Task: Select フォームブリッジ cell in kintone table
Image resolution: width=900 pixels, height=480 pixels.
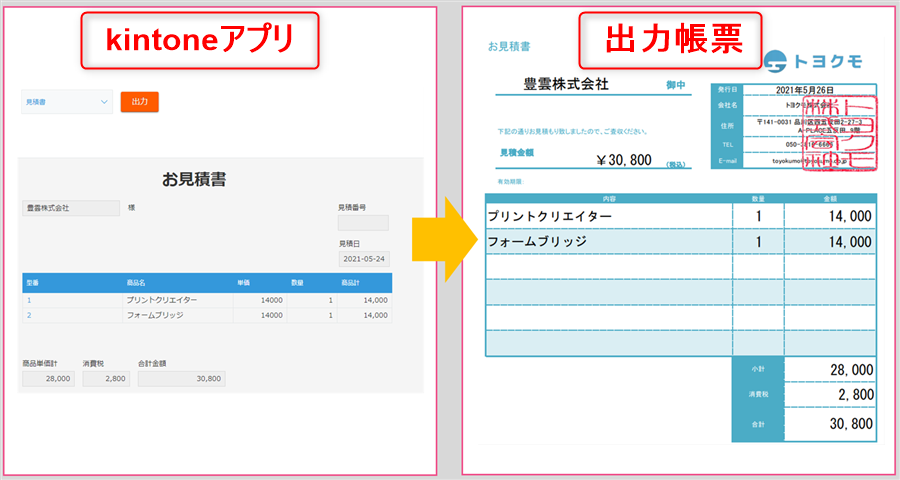Action: pos(177,315)
